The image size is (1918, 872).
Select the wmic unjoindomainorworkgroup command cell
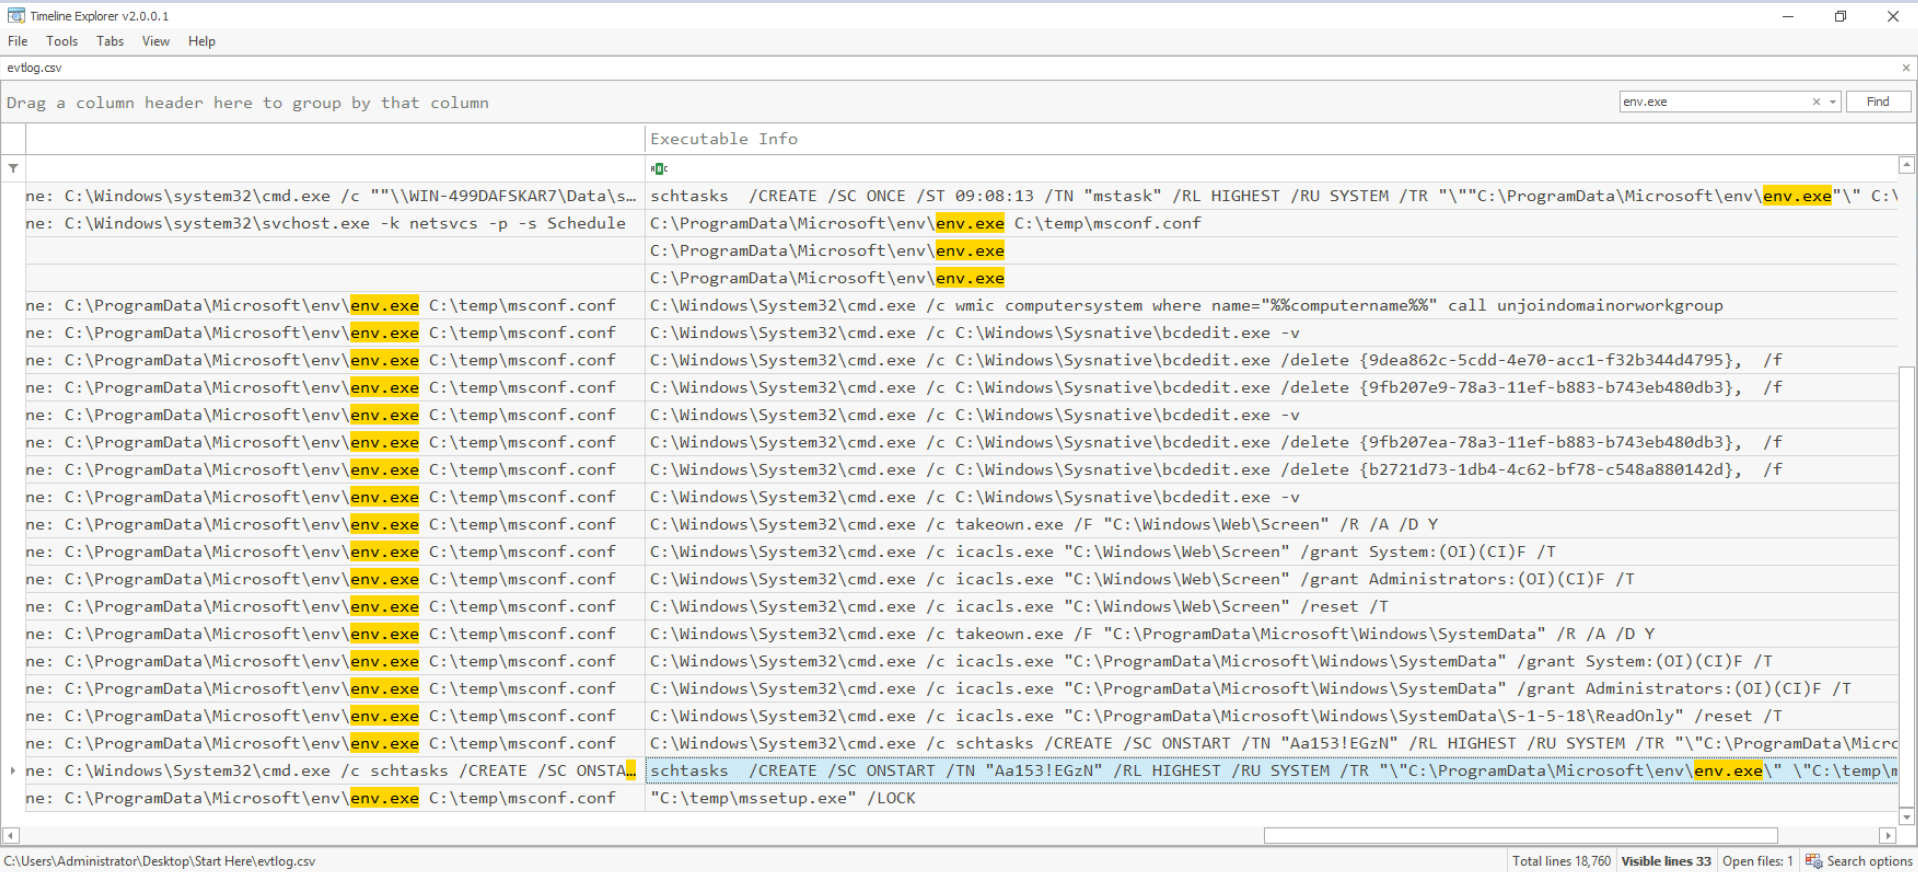coord(1271,306)
